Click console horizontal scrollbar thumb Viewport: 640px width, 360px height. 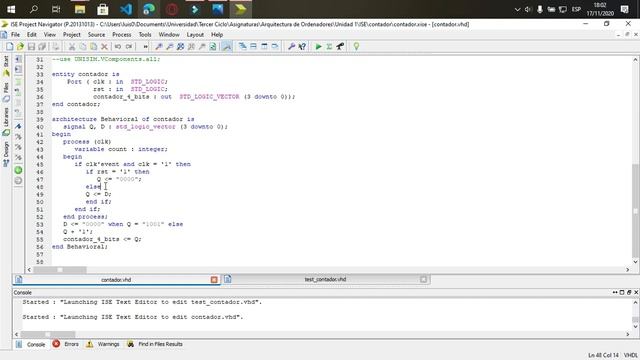[48, 334]
